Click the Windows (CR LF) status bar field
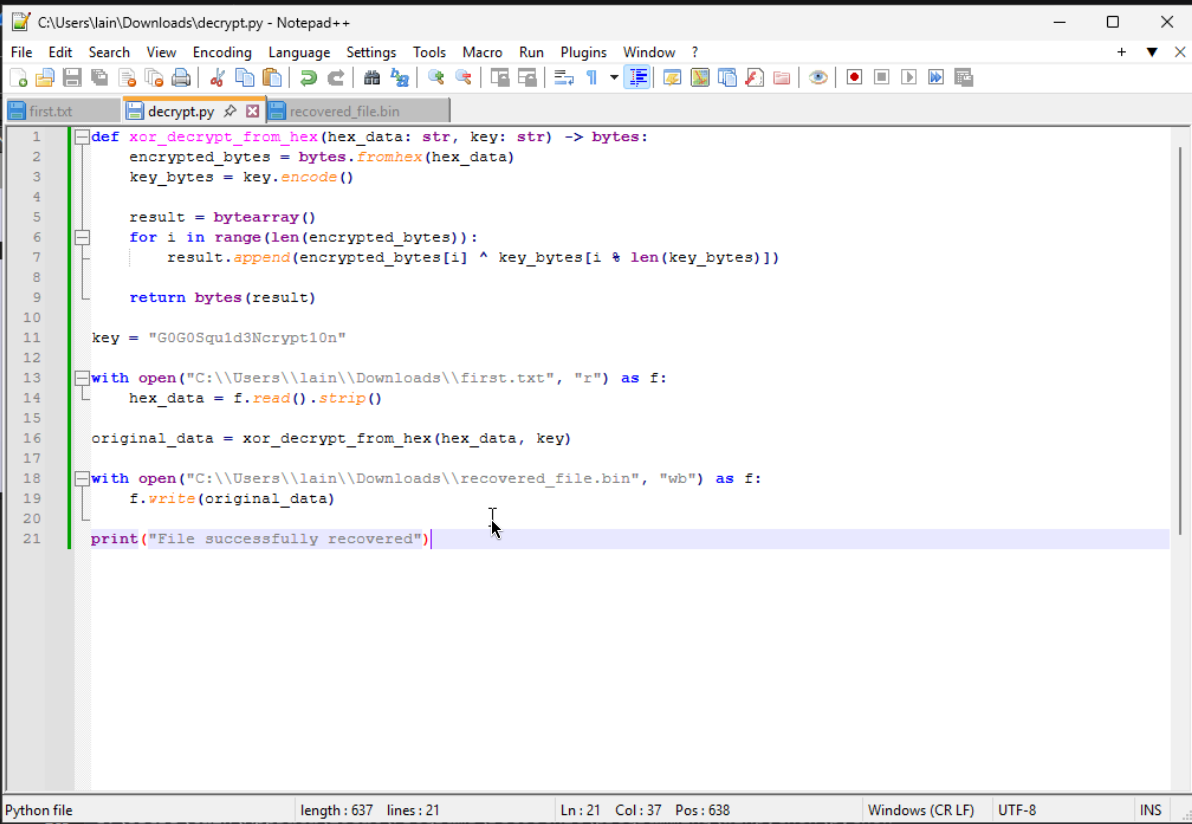This screenshot has height=824, width=1192. click(920, 810)
